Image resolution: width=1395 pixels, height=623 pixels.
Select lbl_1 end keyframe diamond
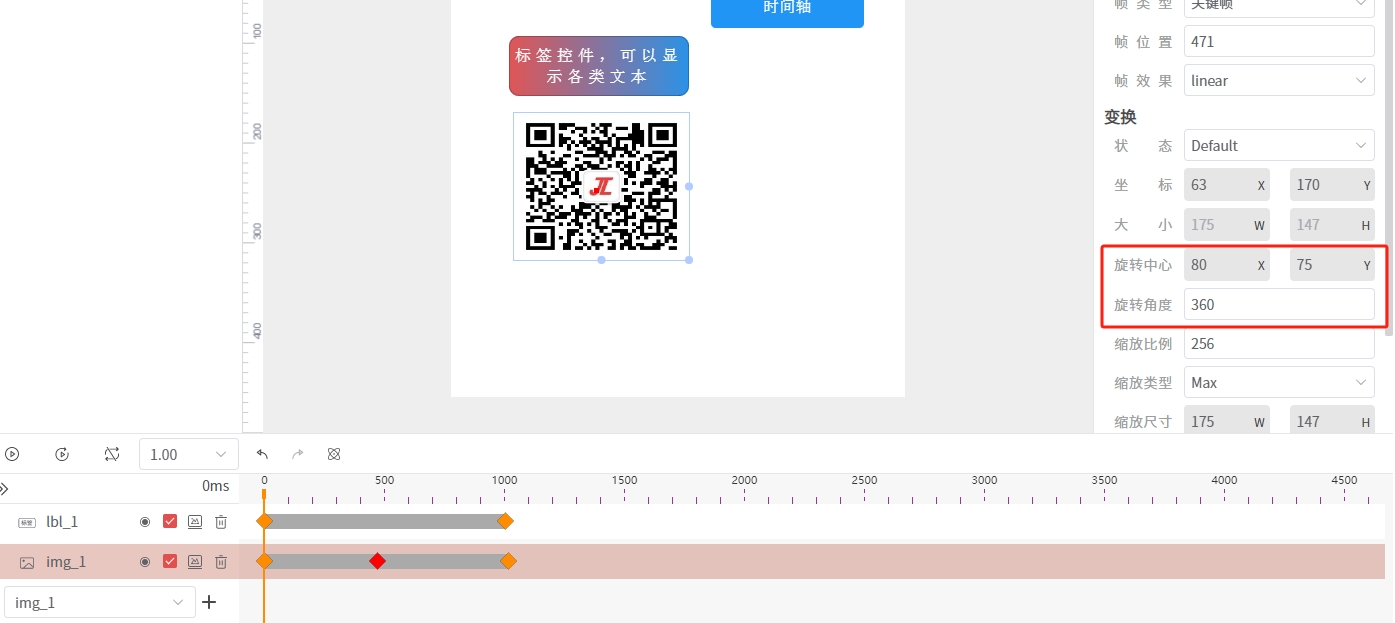[x=505, y=521]
